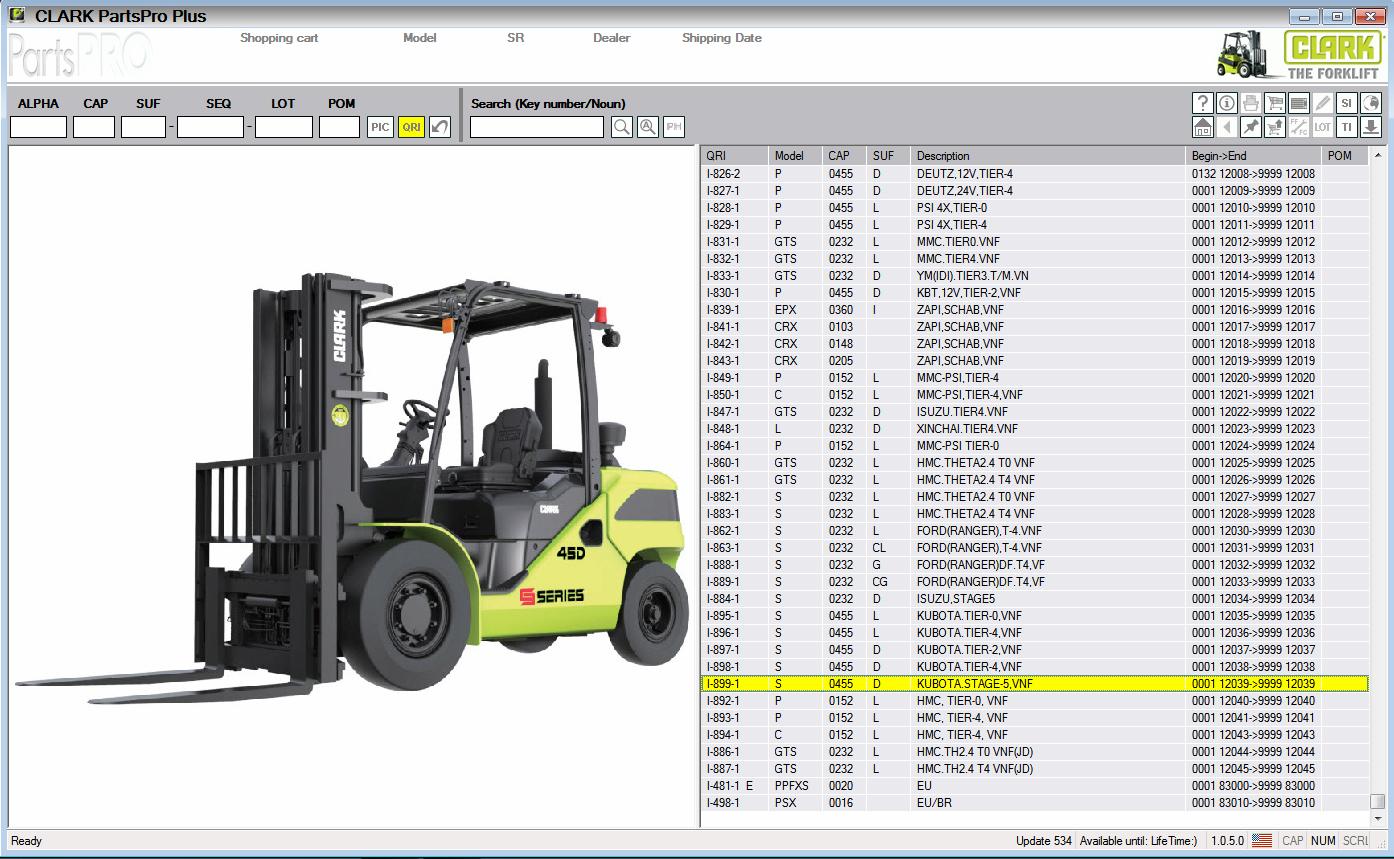Click the information (i) icon
The height and width of the screenshot is (859, 1394).
pos(1227,103)
